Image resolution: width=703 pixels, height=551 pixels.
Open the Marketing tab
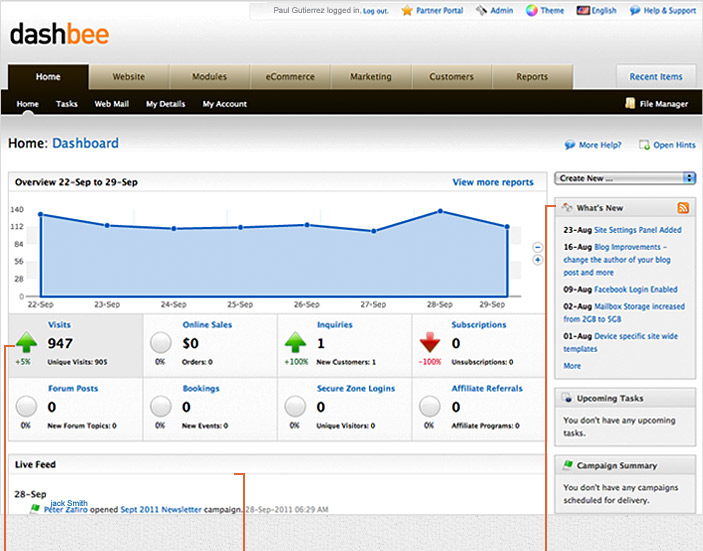(371, 77)
